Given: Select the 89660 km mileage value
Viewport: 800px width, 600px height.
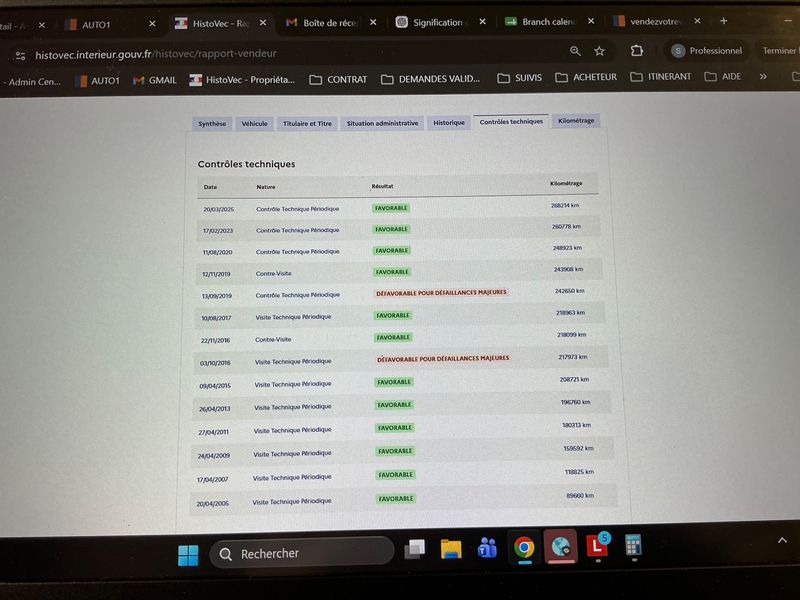Looking at the screenshot, I should (580, 495).
